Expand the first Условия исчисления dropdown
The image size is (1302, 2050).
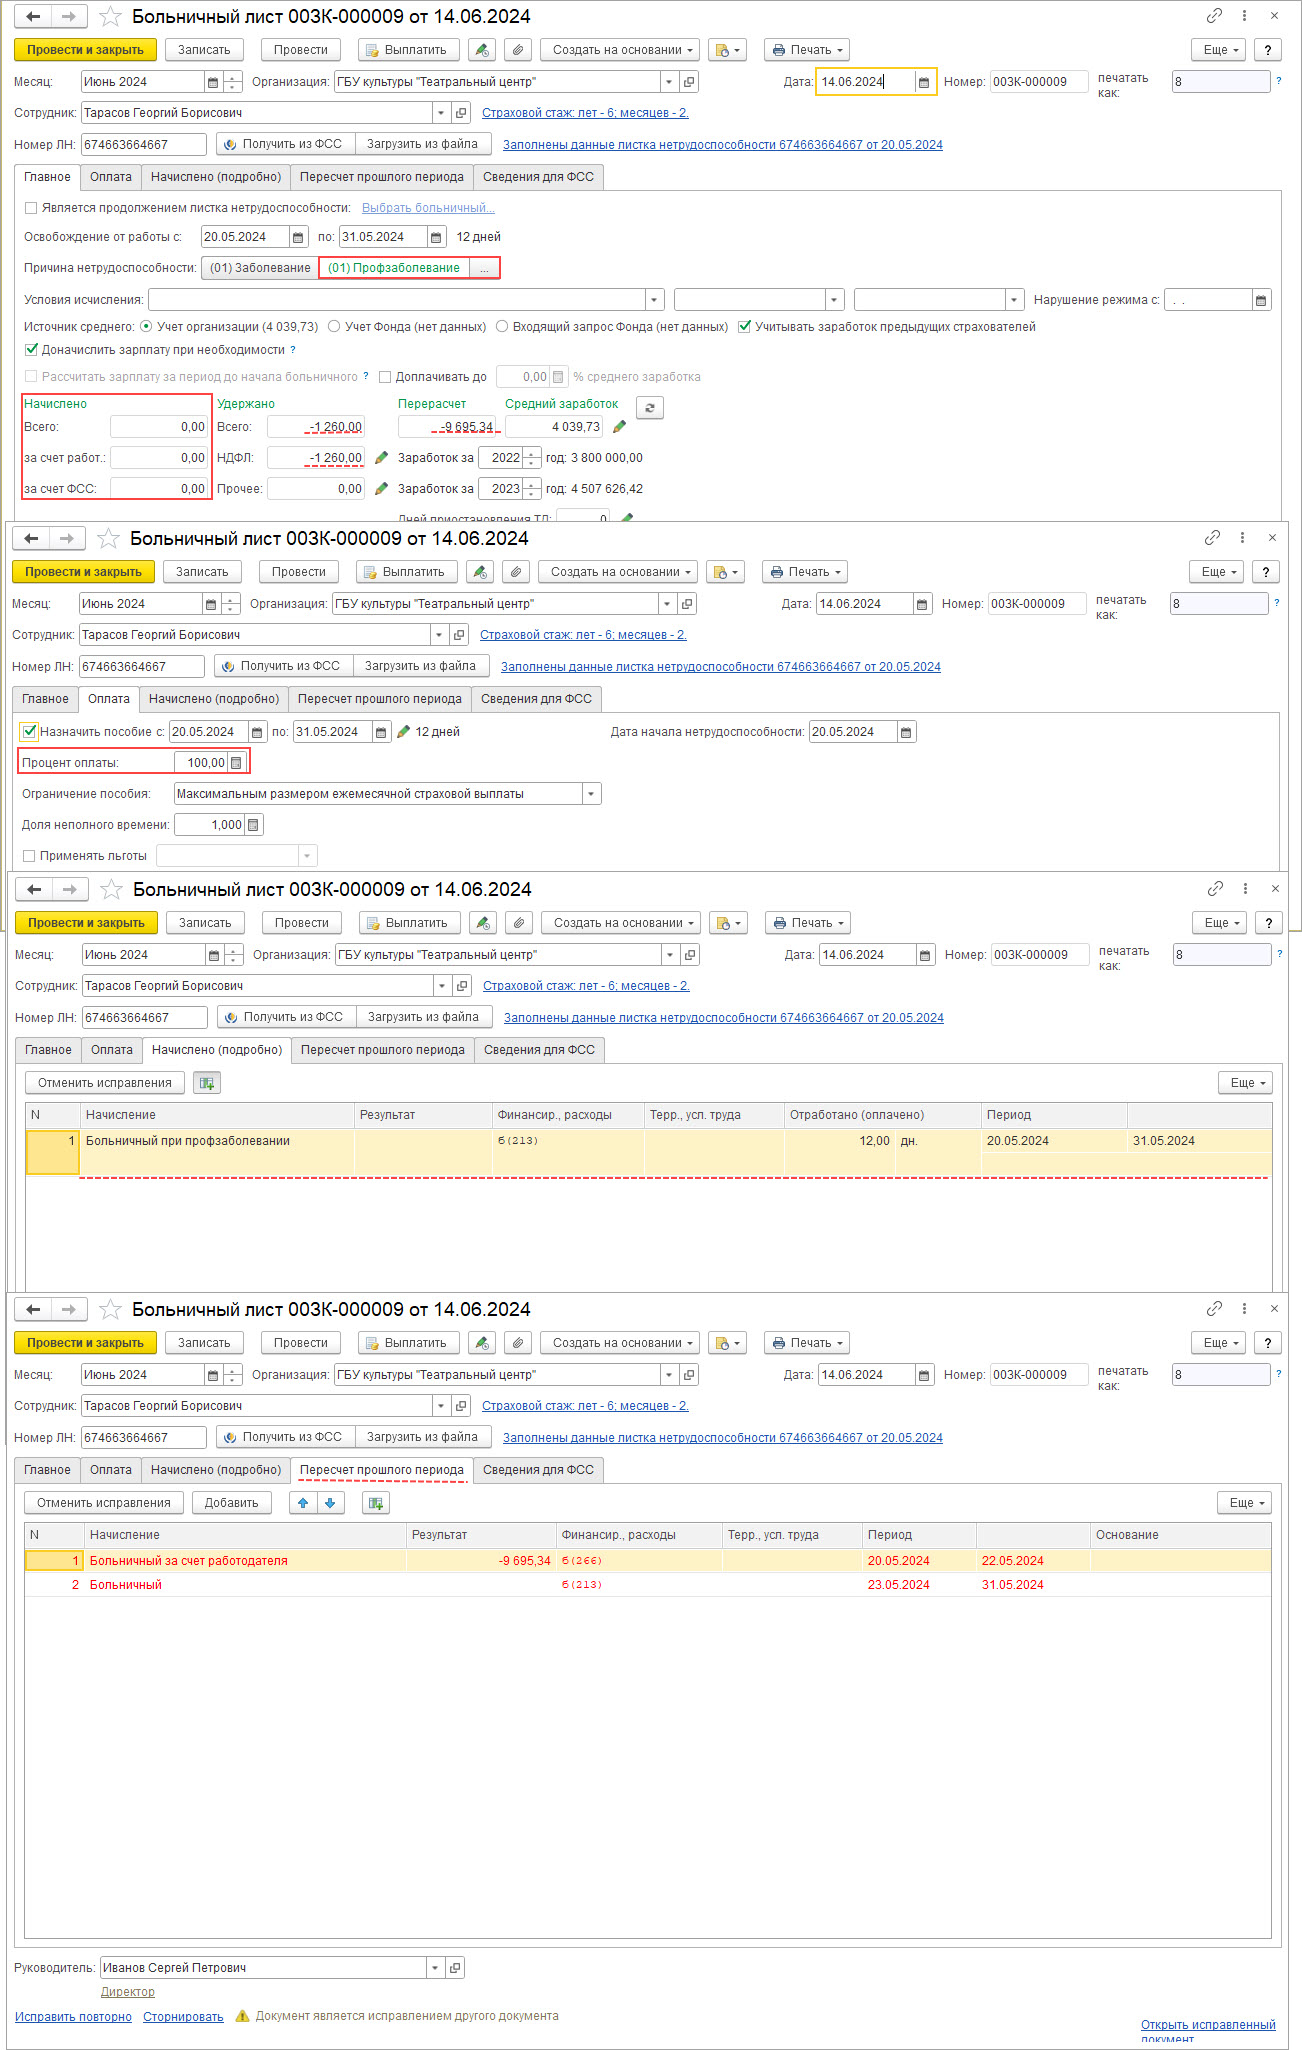pyautogui.click(x=655, y=300)
